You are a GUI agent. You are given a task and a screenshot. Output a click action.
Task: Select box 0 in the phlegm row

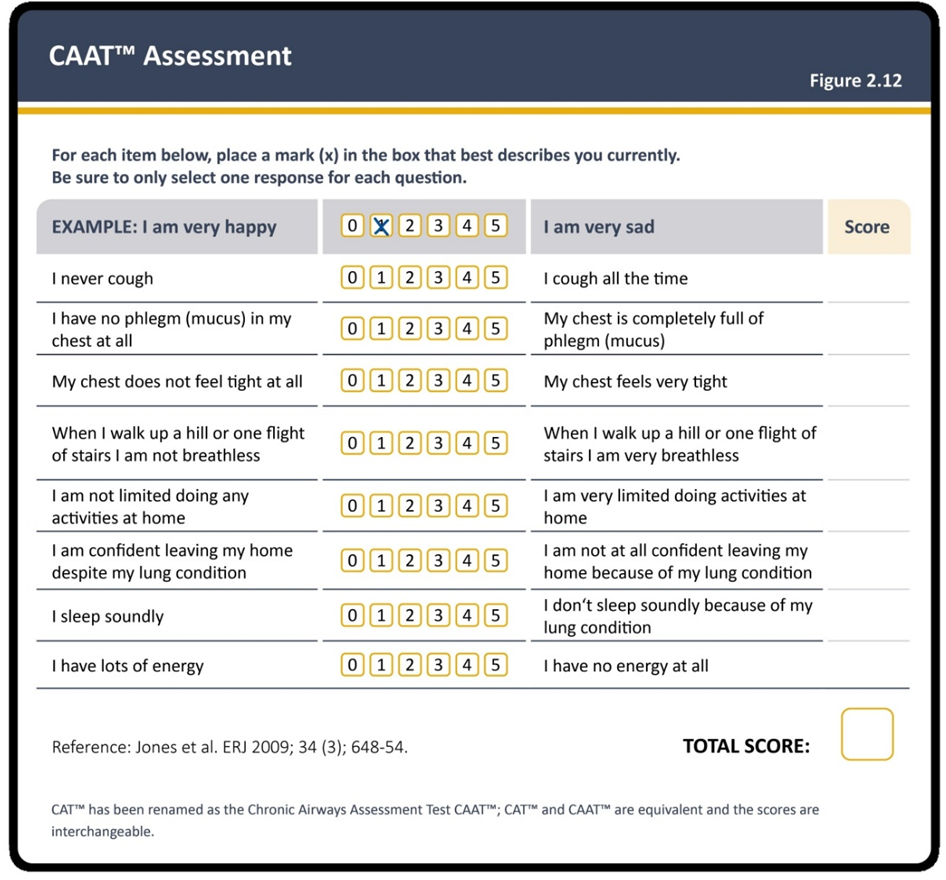[x=352, y=329]
